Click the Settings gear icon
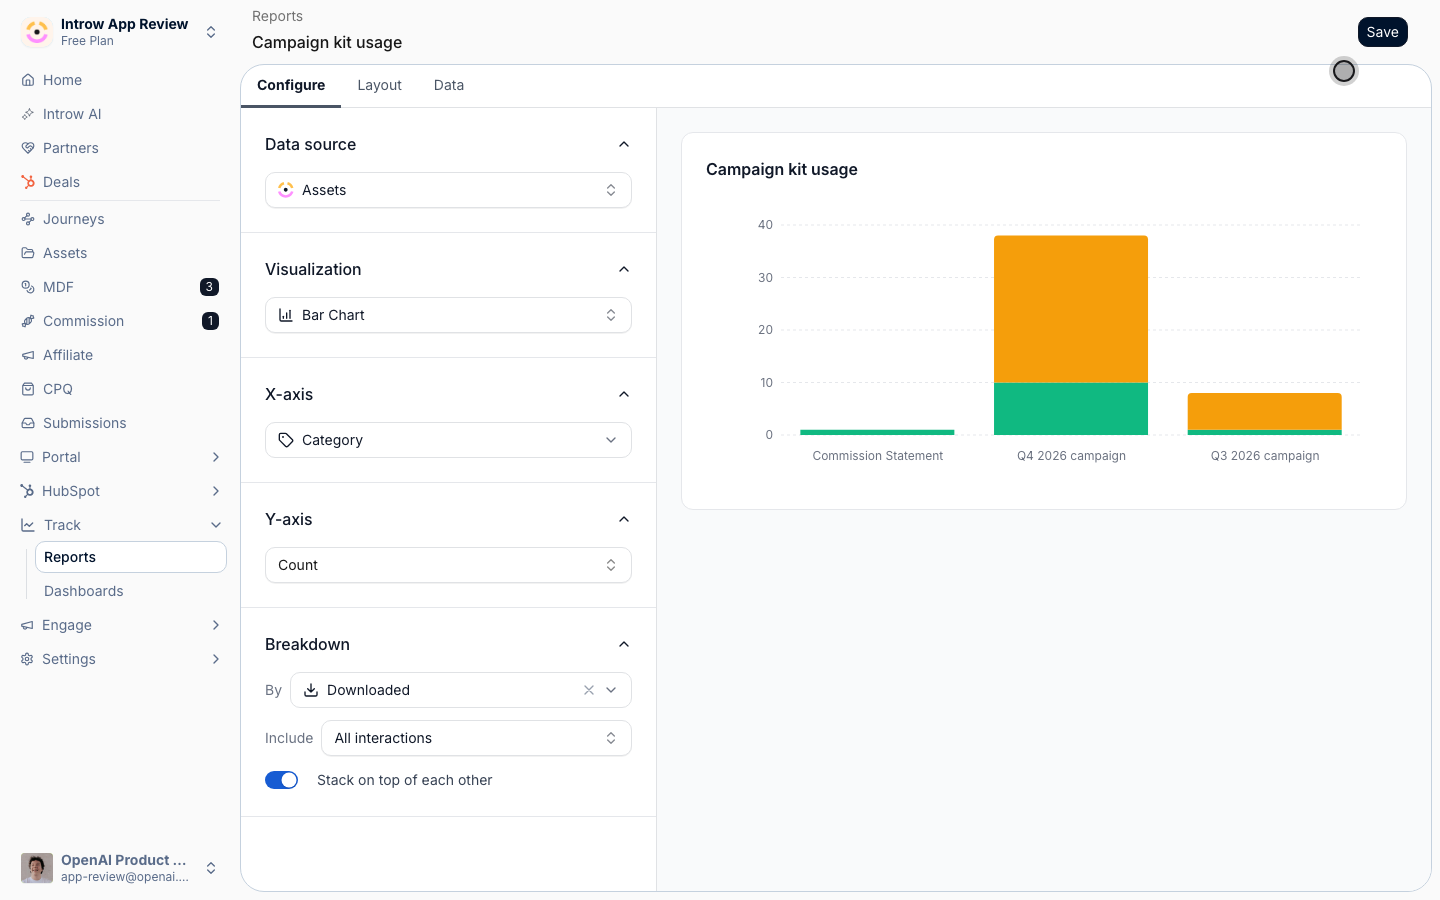The height and width of the screenshot is (900, 1440). (x=27, y=659)
